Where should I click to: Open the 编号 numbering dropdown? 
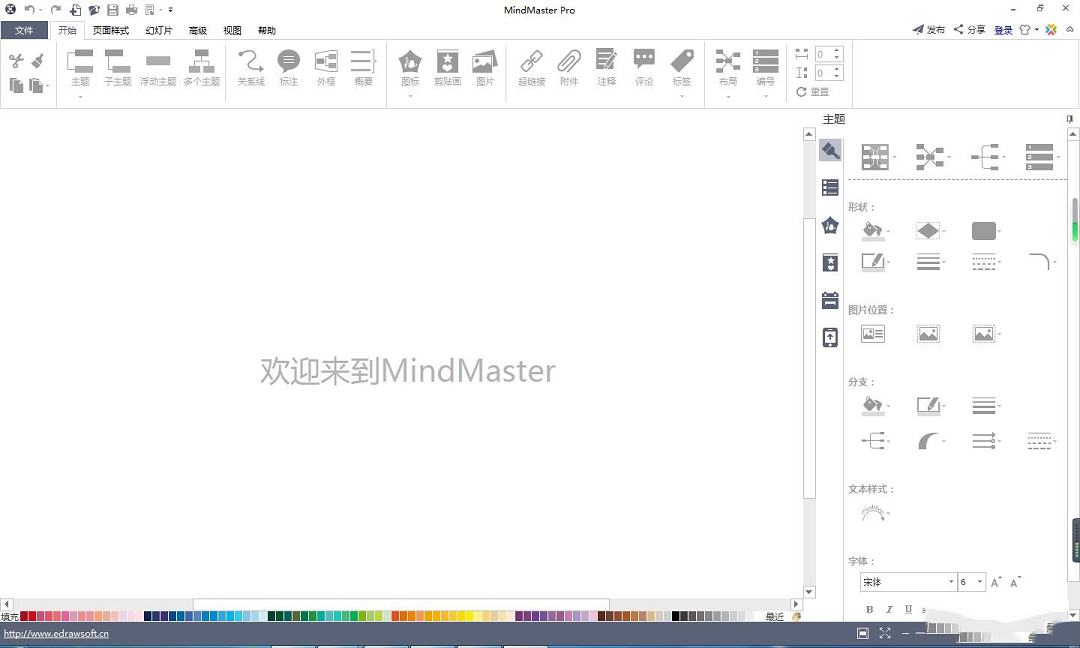point(765,96)
